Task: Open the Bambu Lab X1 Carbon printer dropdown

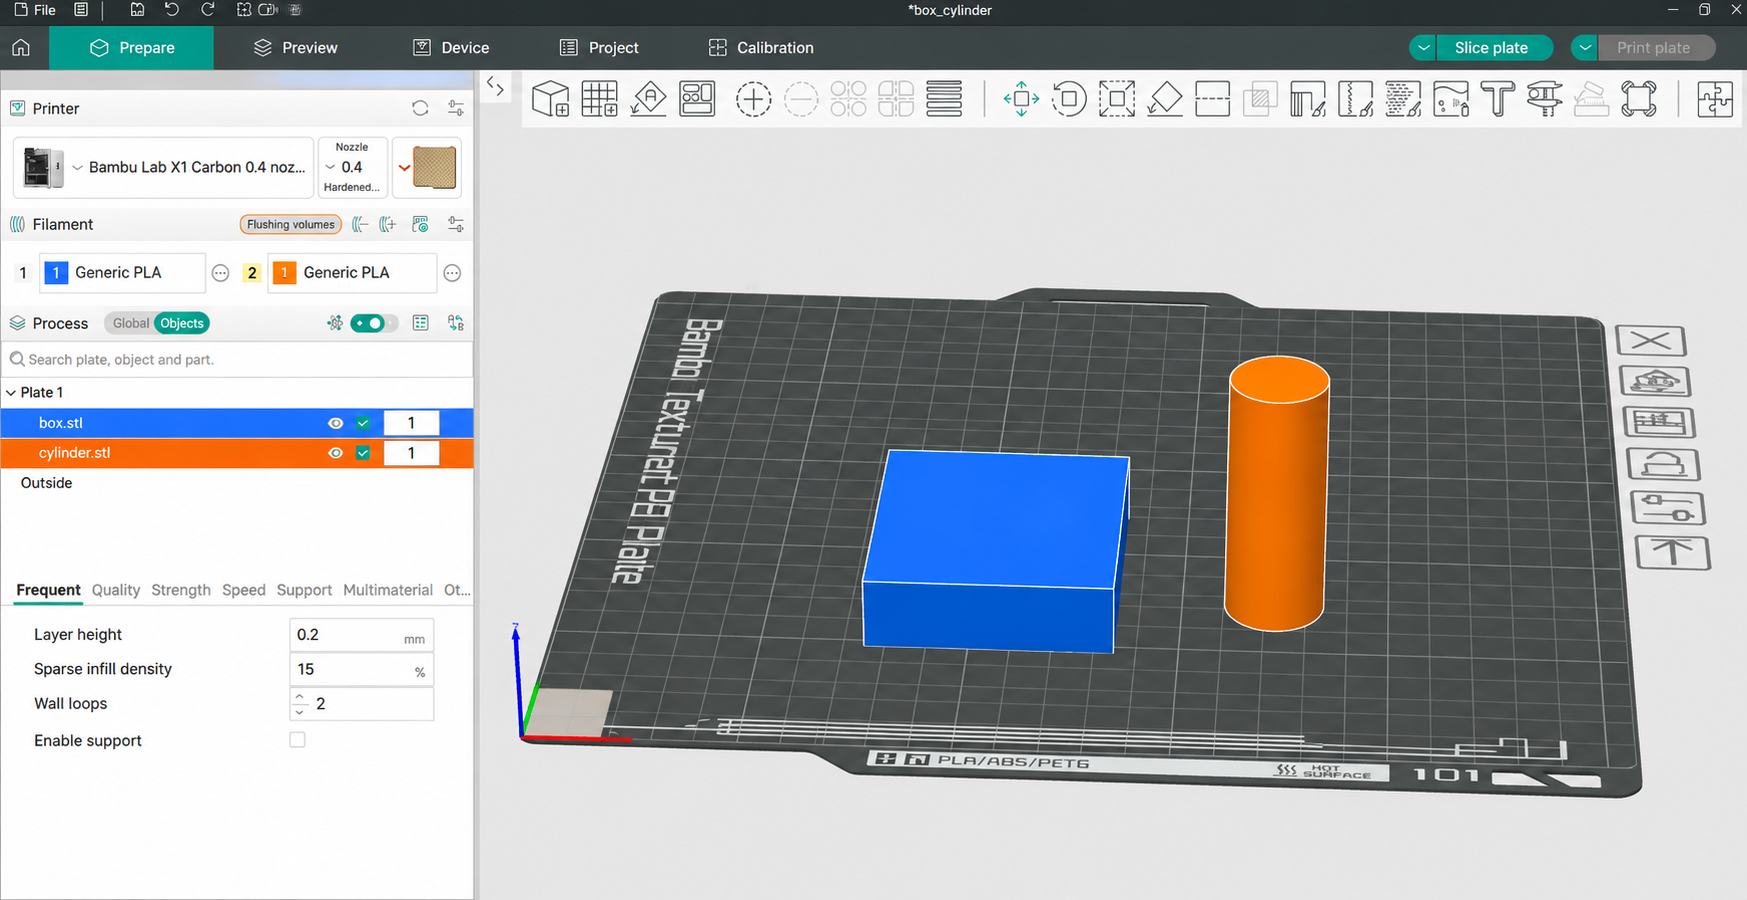Action: tap(163, 167)
